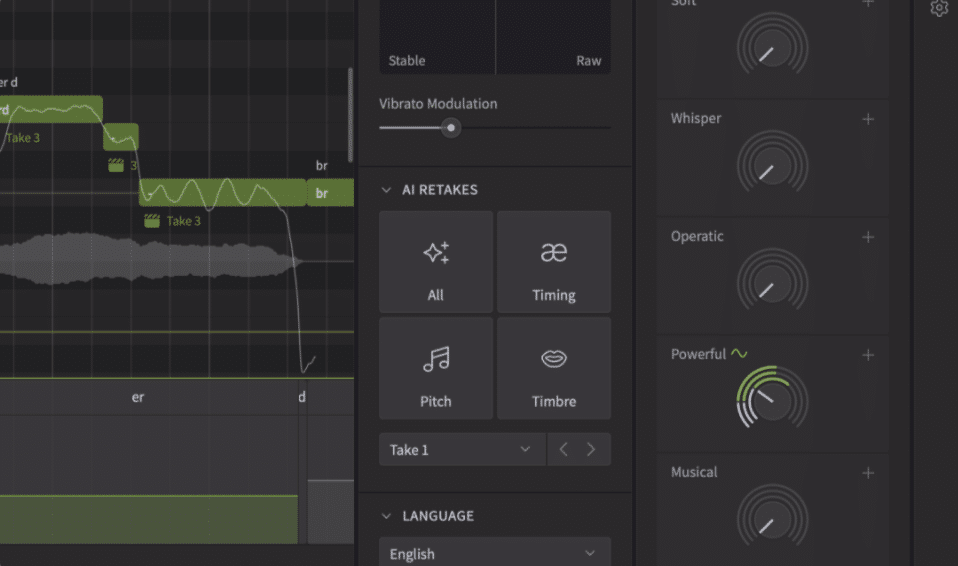Click the 'Take 3' label under the first note
958x566 pixels.
tap(23, 138)
